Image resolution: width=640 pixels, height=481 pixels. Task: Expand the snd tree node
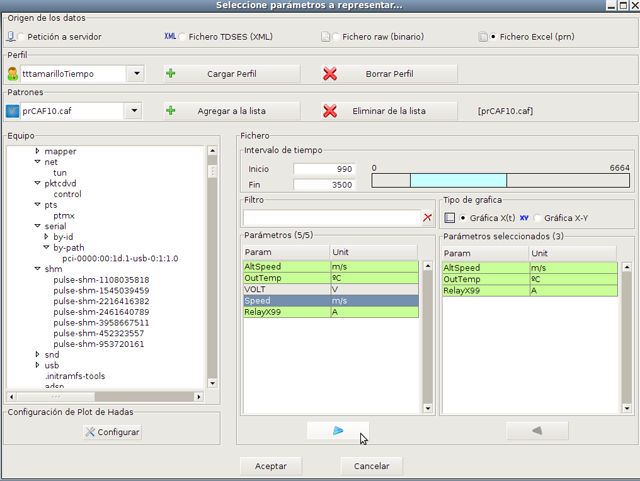[x=38, y=354]
